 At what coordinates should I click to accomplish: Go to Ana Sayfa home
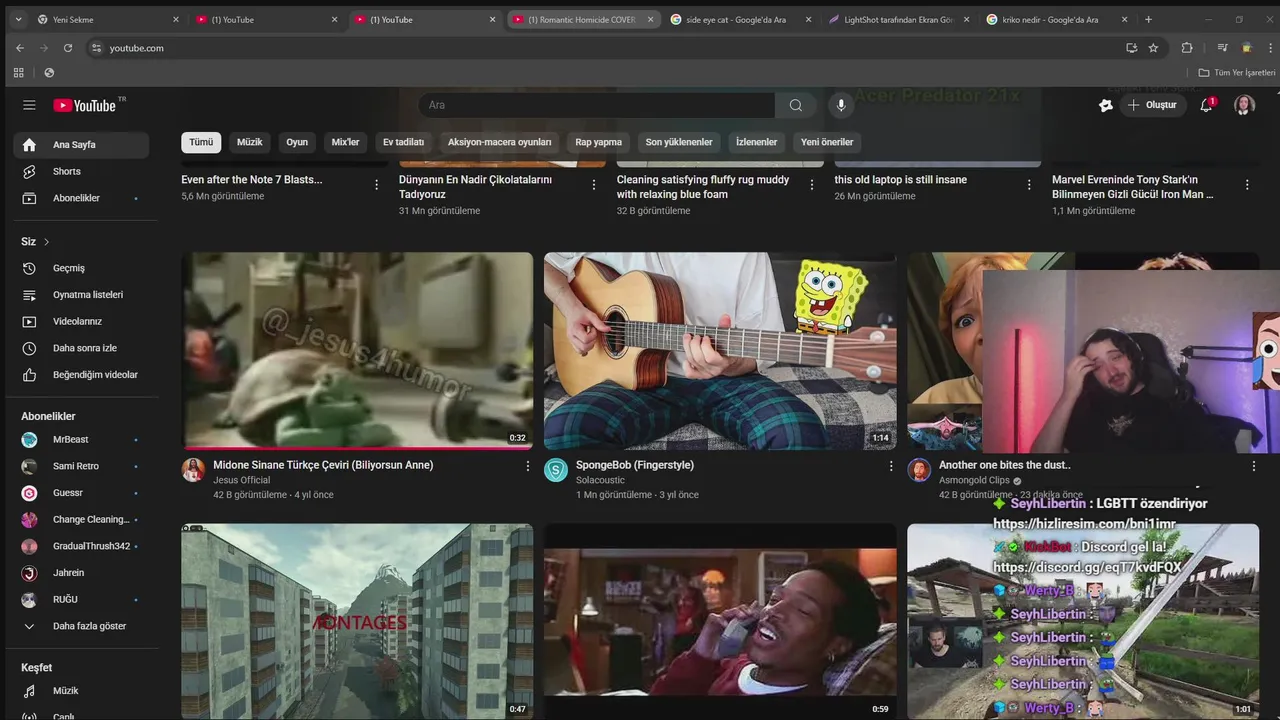point(81,145)
